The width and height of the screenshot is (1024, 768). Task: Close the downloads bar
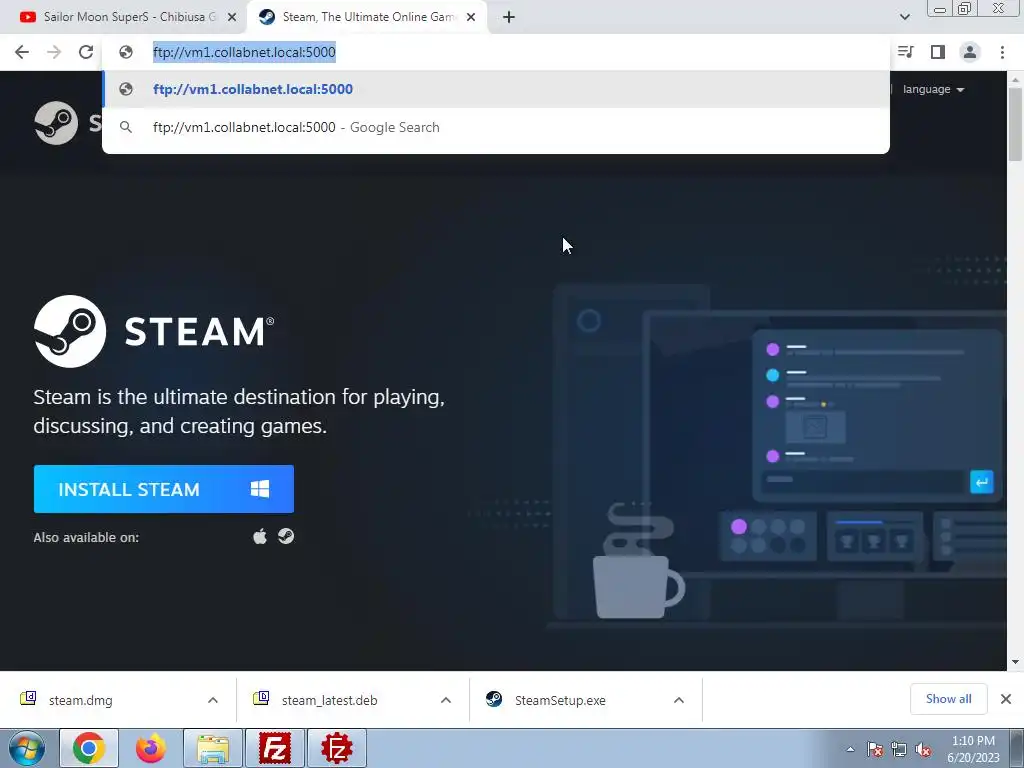[1006, 699]
